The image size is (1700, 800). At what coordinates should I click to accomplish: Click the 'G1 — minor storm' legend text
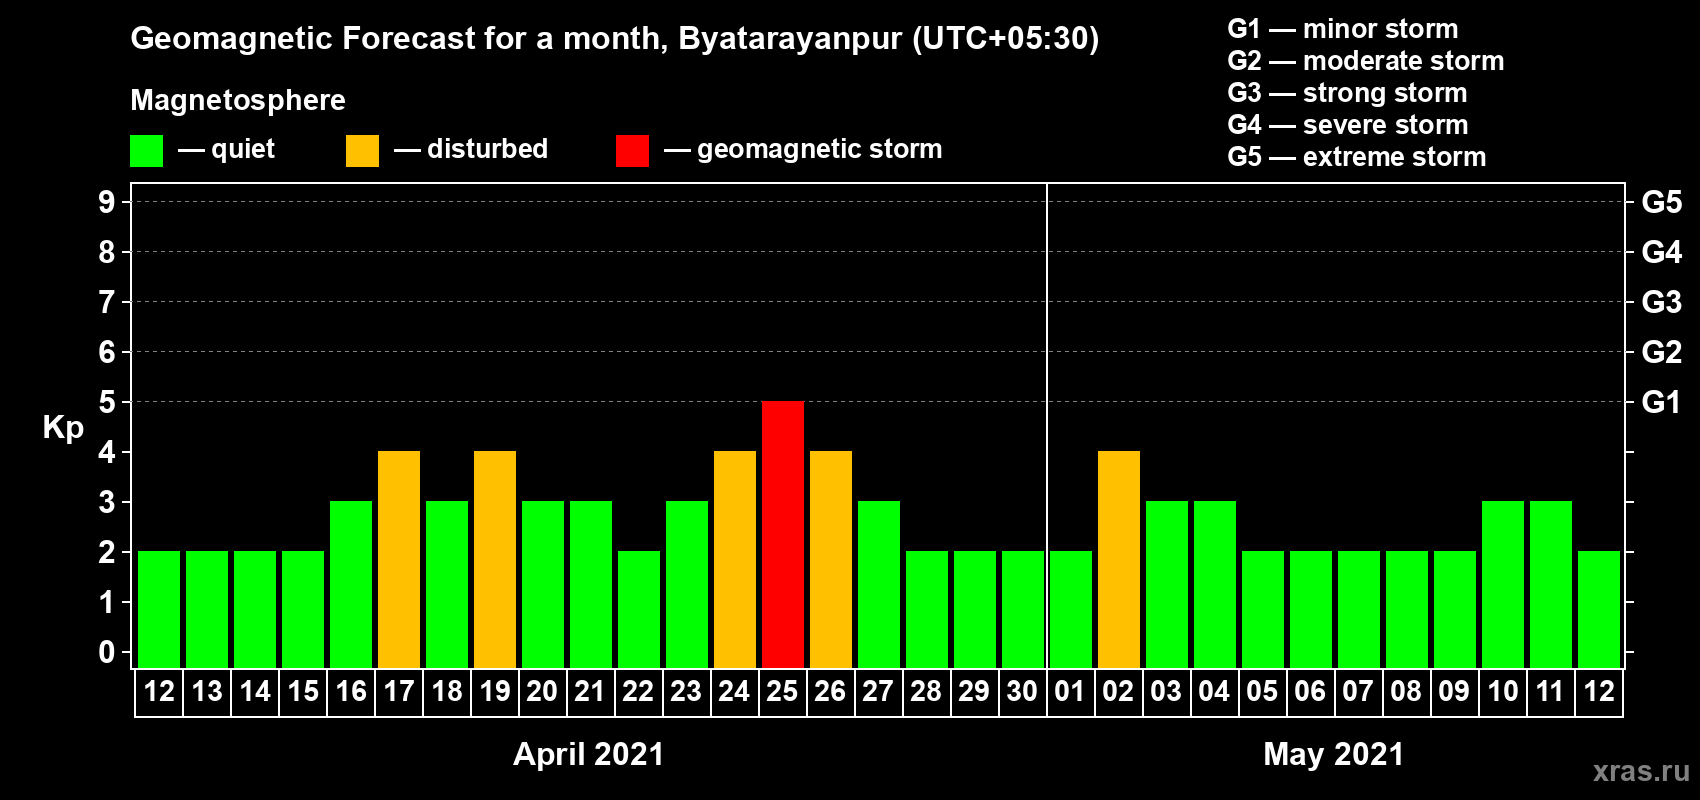pyautogui.click(x=1343, y=29)
